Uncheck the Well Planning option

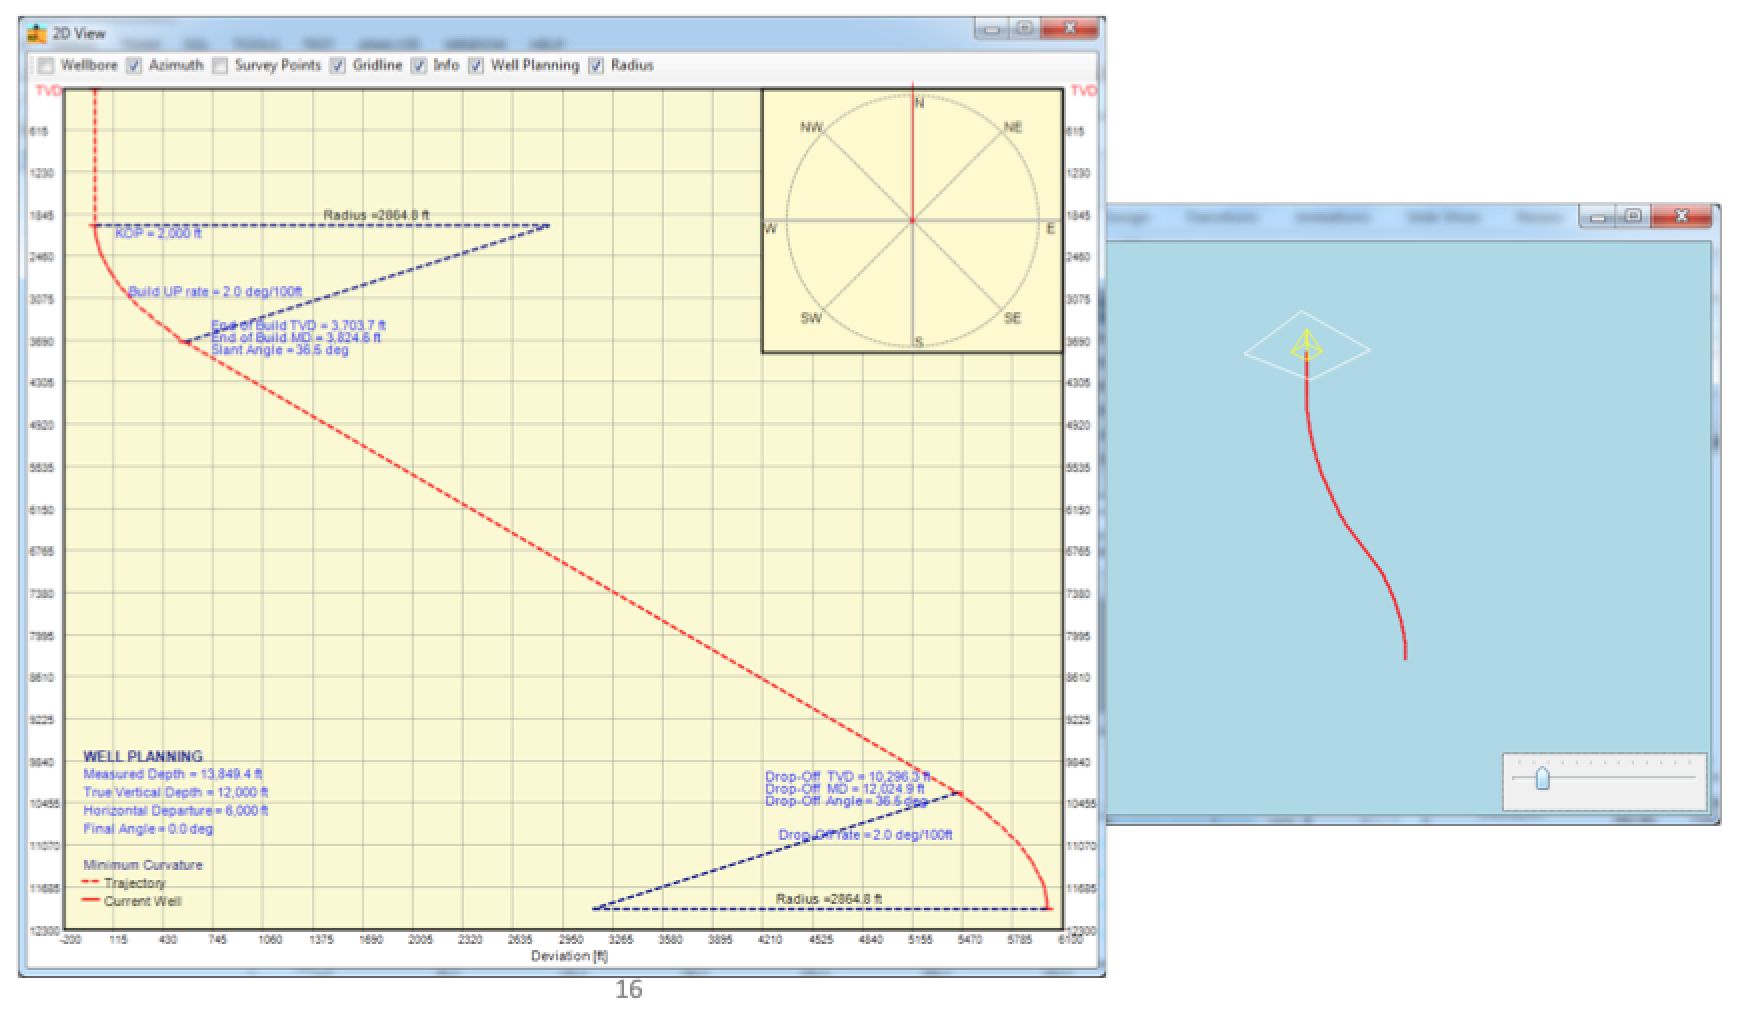point(476,65)
